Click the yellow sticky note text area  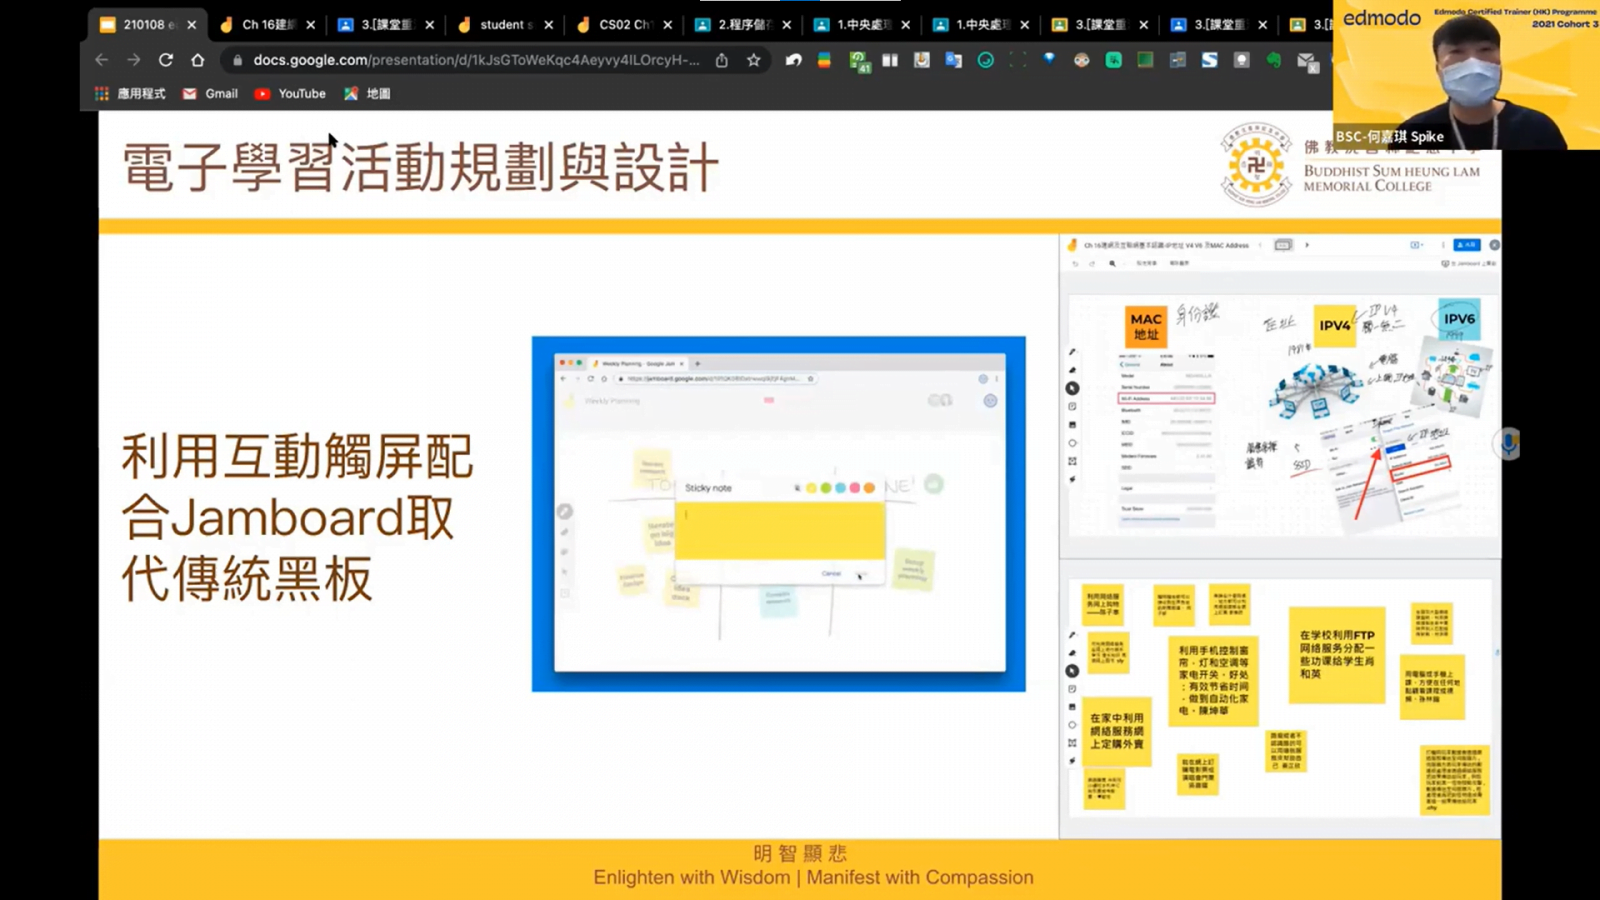(780, 530)
